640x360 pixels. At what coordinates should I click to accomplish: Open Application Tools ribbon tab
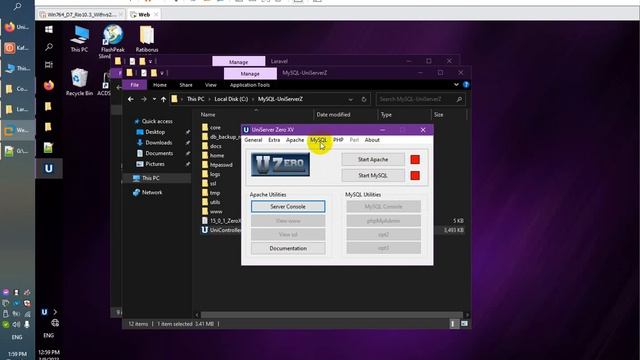(250, 85)
